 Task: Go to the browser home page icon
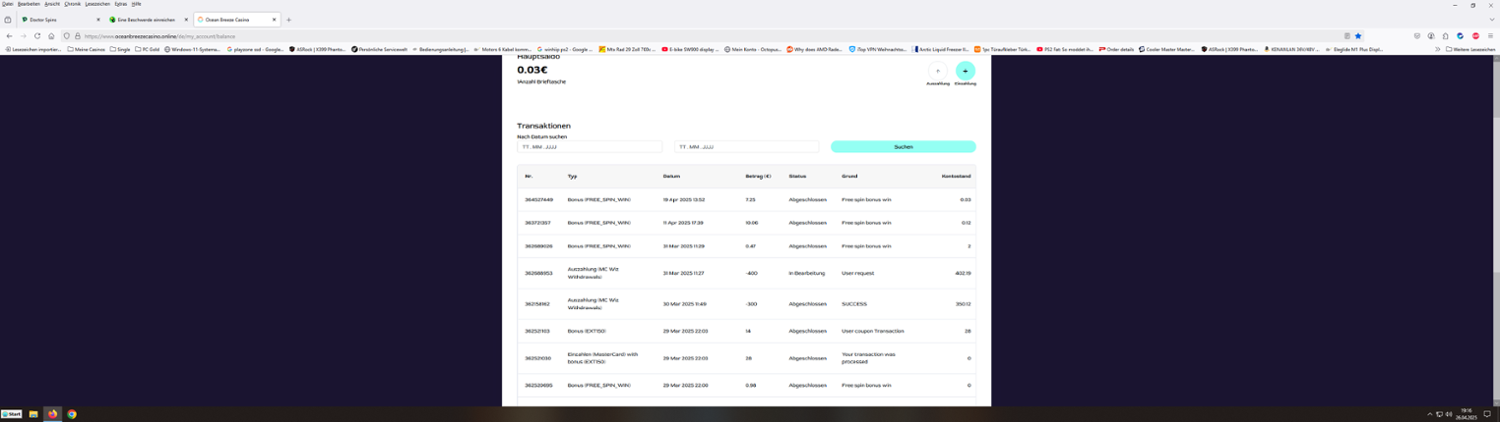51,36
